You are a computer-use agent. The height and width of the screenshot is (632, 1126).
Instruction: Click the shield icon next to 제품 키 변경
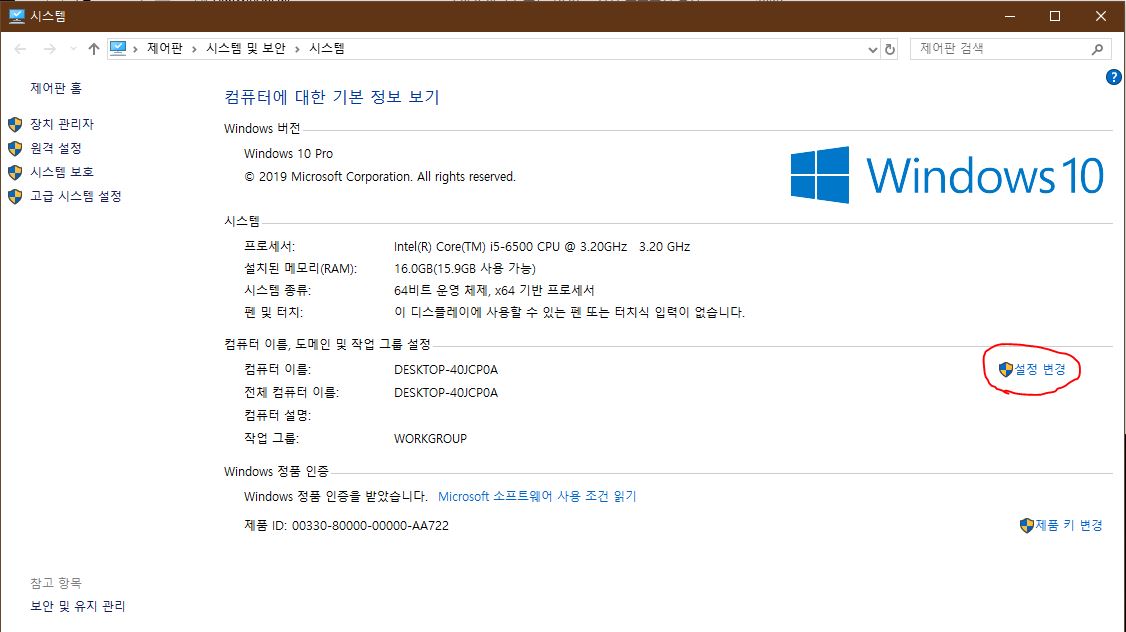click(x=1027, y=525)
